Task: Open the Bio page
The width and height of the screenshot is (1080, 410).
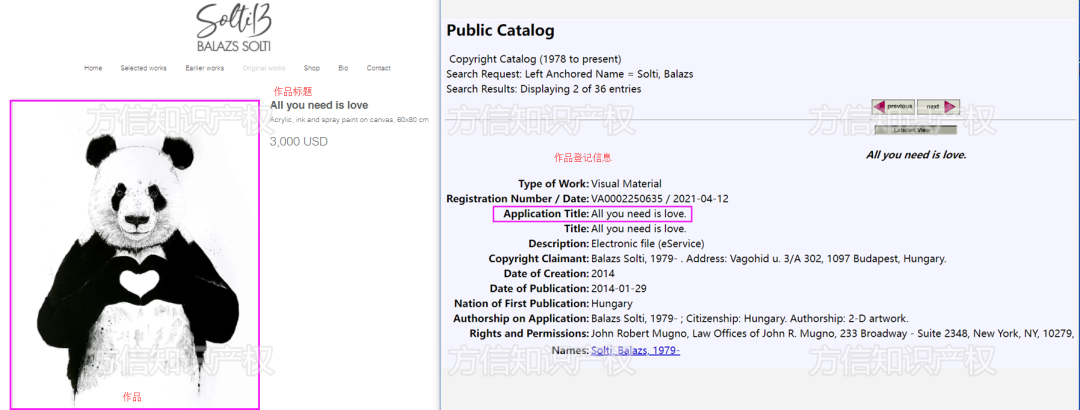Action: pos(343,68)
